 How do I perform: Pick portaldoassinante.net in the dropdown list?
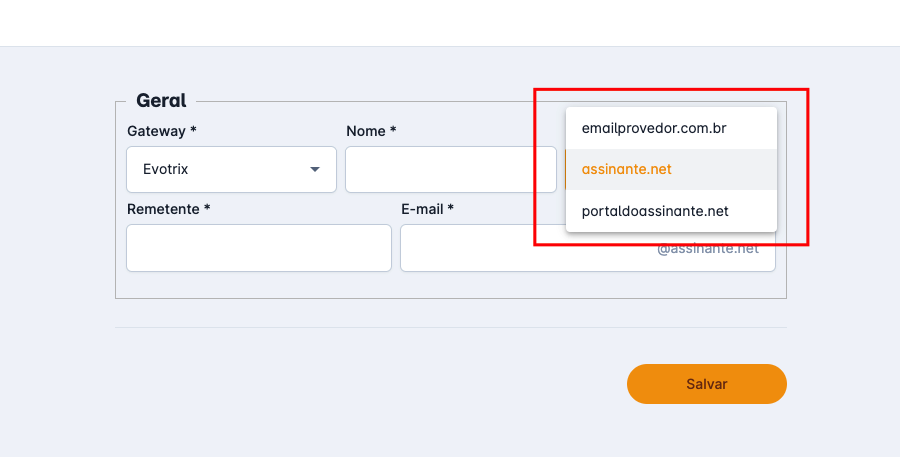[x=655, y=211]
